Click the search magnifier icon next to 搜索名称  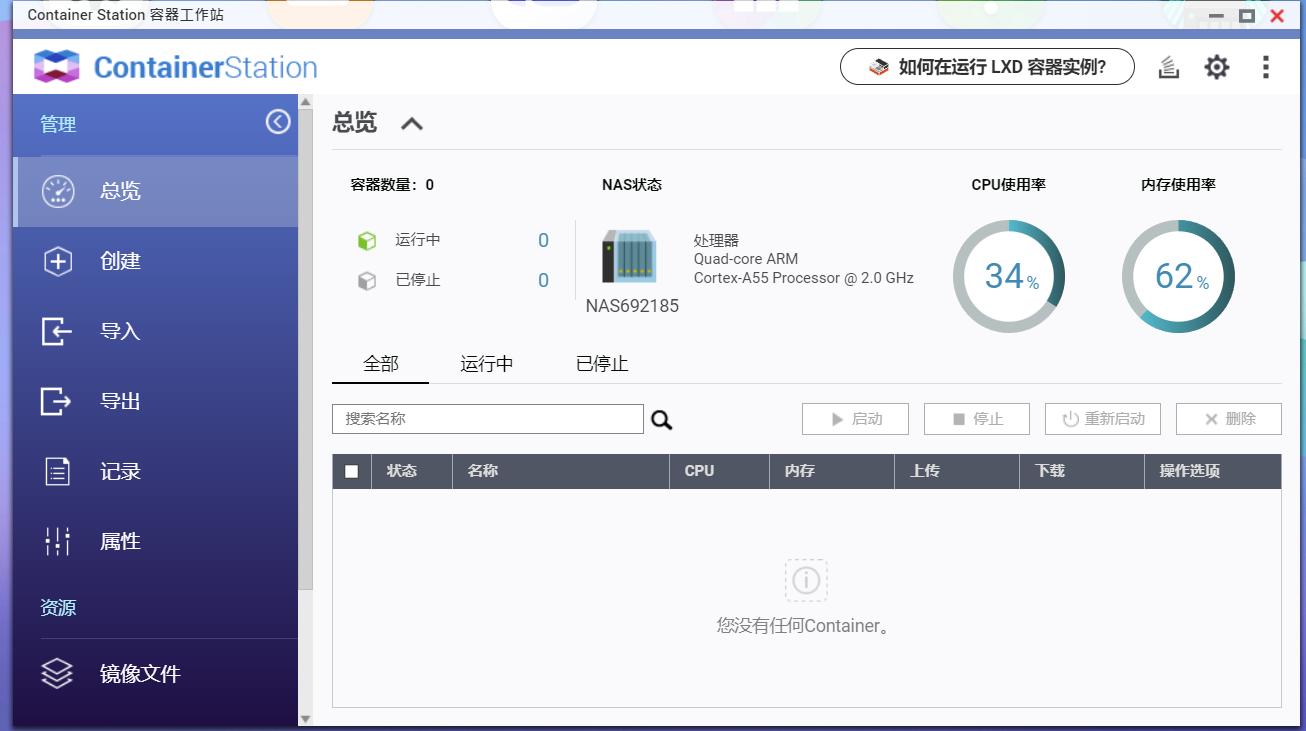tap(661, 419)
